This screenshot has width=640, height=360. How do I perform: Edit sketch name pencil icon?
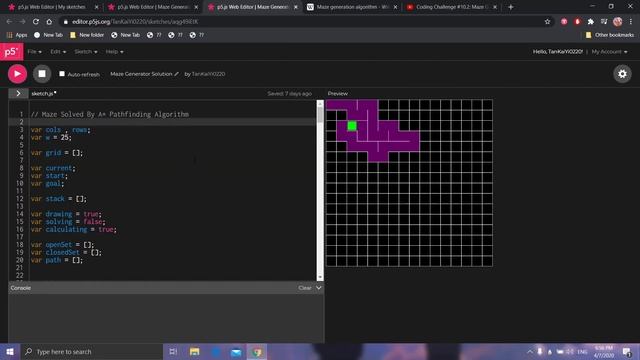coord(176,74)
